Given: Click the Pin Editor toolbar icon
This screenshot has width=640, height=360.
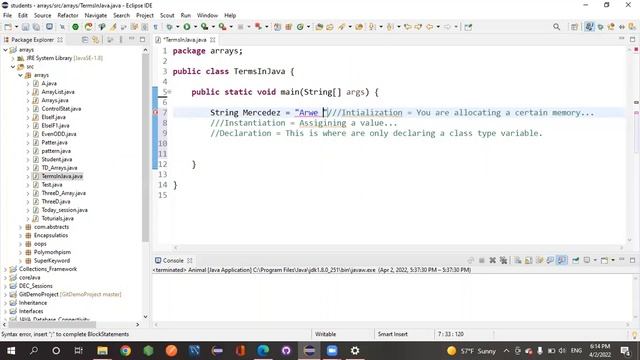Looking at the screenshot, I should click(468, 27).
